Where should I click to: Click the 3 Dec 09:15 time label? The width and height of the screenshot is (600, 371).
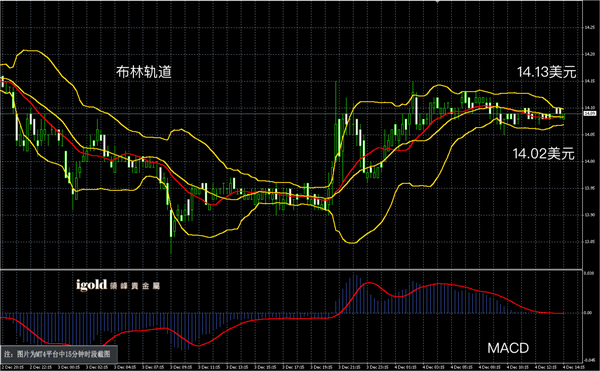coord(181,368)
